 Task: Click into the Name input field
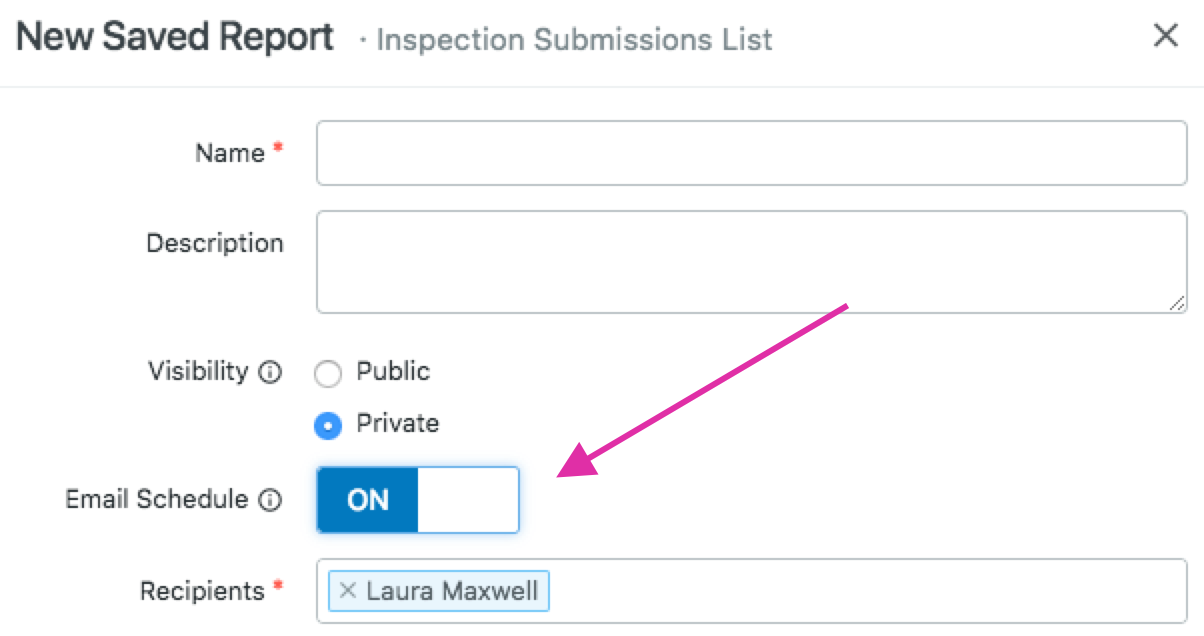pyautogui.click(x=751, y=153)
